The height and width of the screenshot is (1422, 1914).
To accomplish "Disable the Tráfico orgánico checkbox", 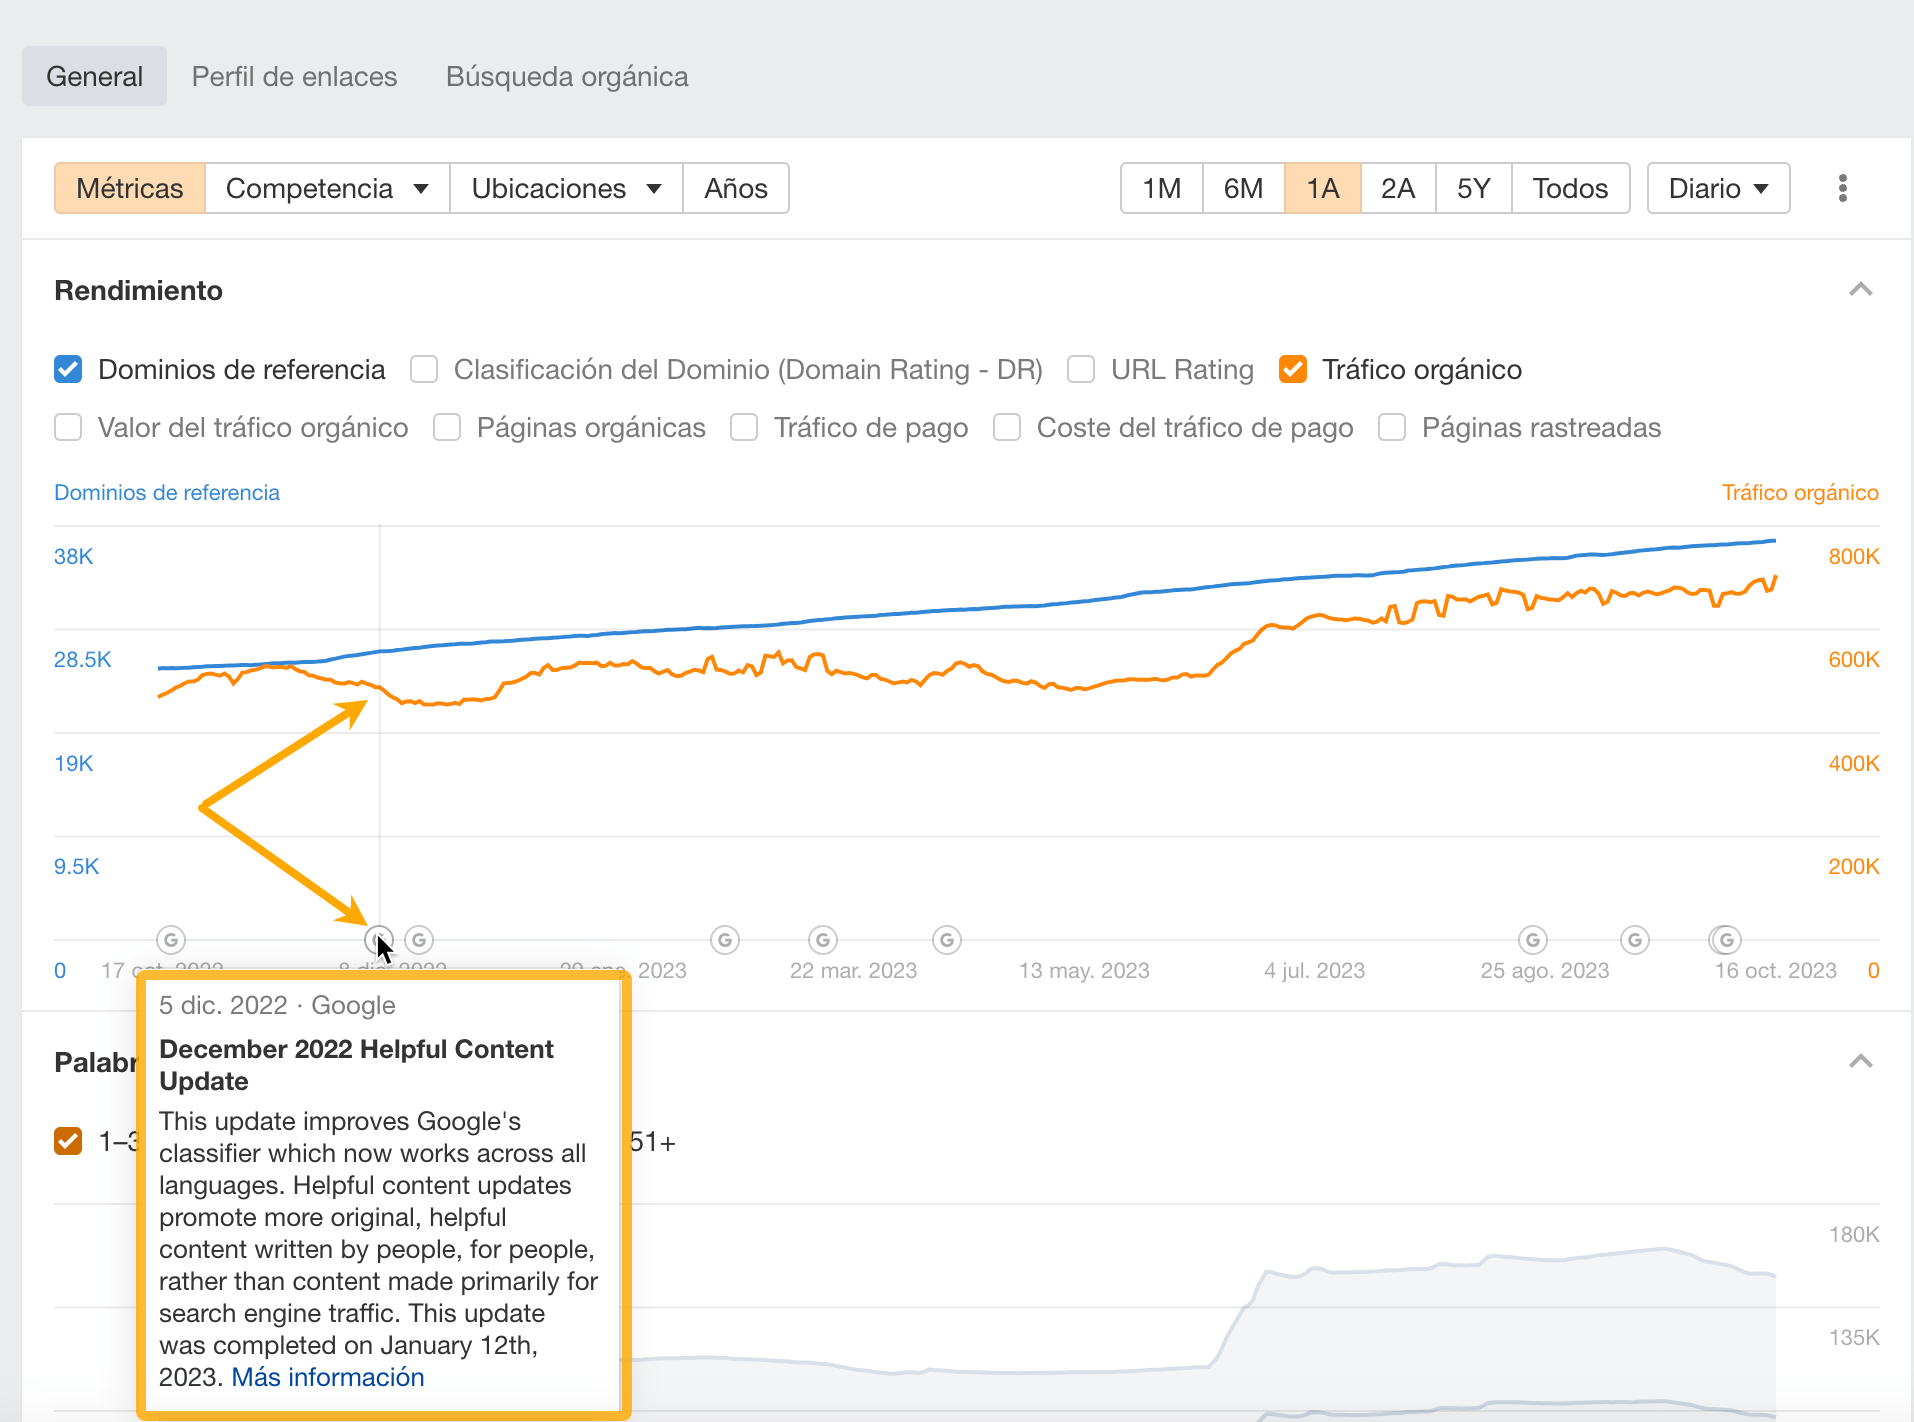I will (1293, 369).
